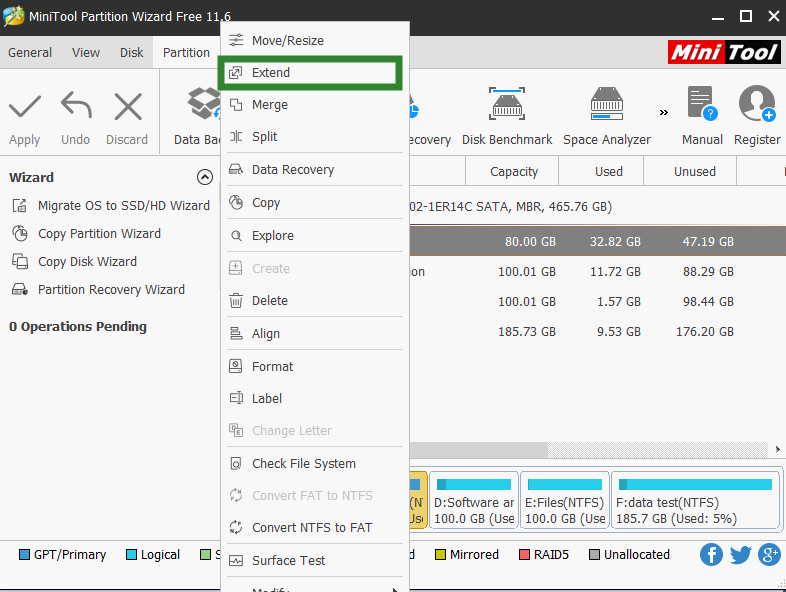The width and height of the screenshot is (786, 592).
Task: Choose Check File System entry
Action: [315, 464]
